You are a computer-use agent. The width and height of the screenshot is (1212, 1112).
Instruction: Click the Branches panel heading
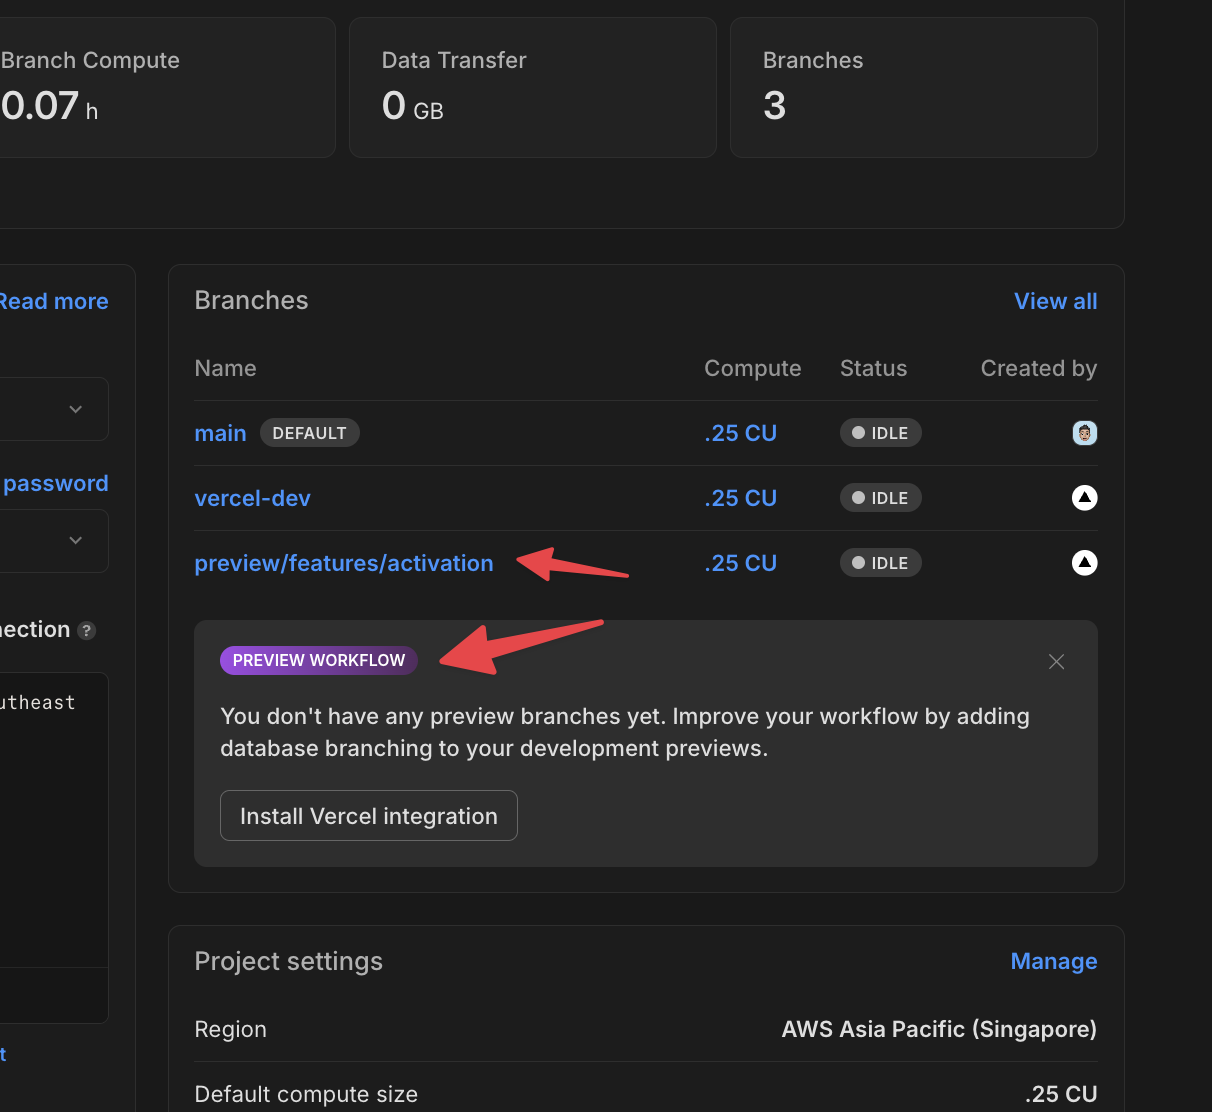click(252, 301)
